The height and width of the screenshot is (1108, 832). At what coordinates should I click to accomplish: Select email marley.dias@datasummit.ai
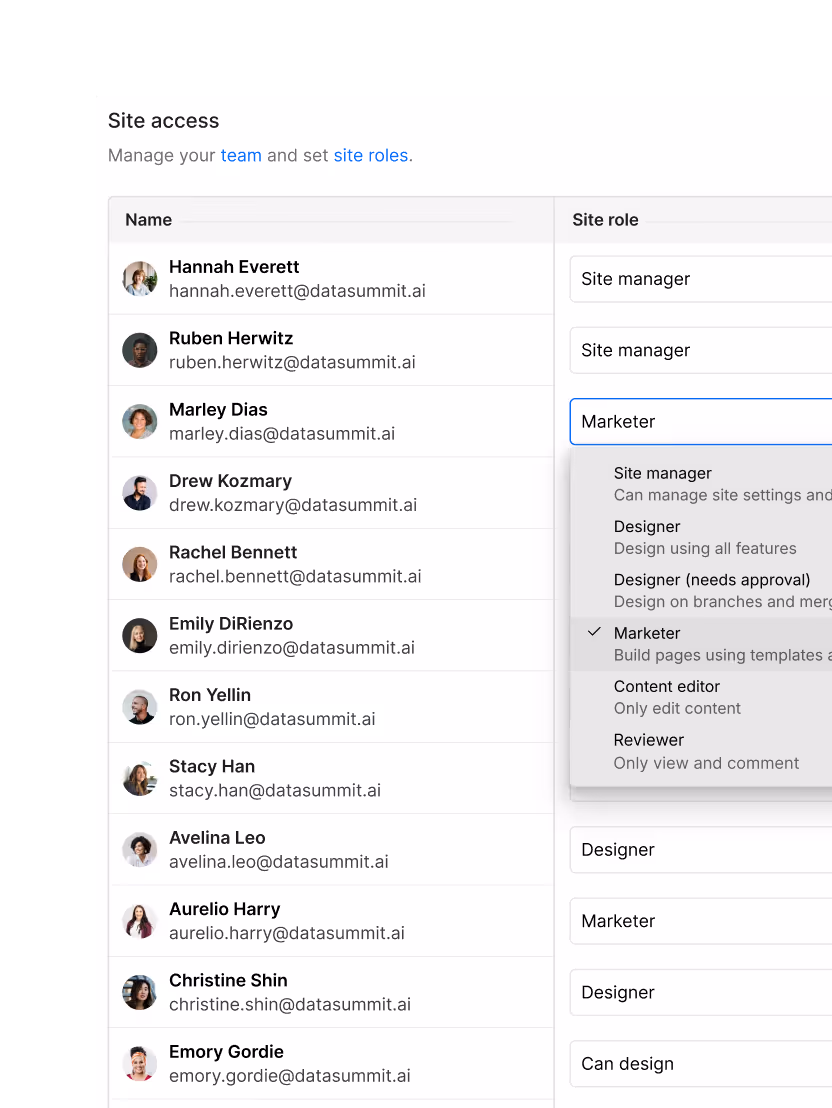coord(282,434)
